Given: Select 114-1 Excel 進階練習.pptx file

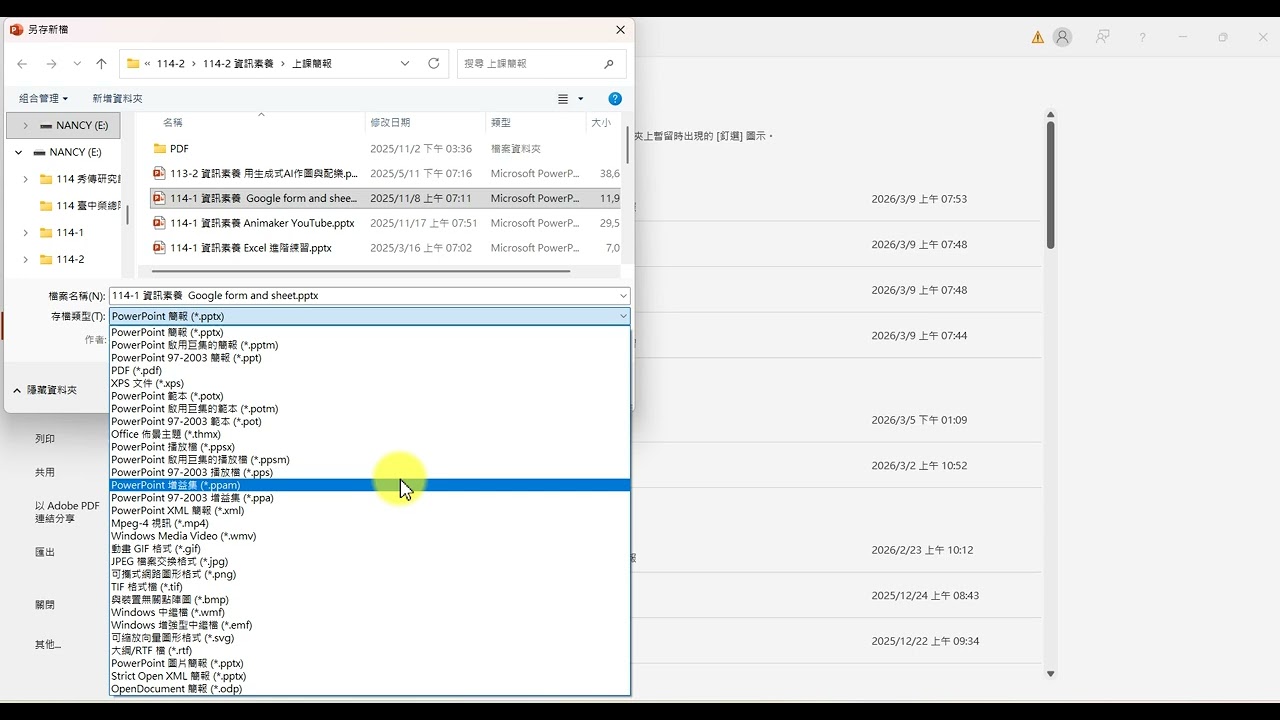Looking at the screenshot, I should click(x=384, y=248).
